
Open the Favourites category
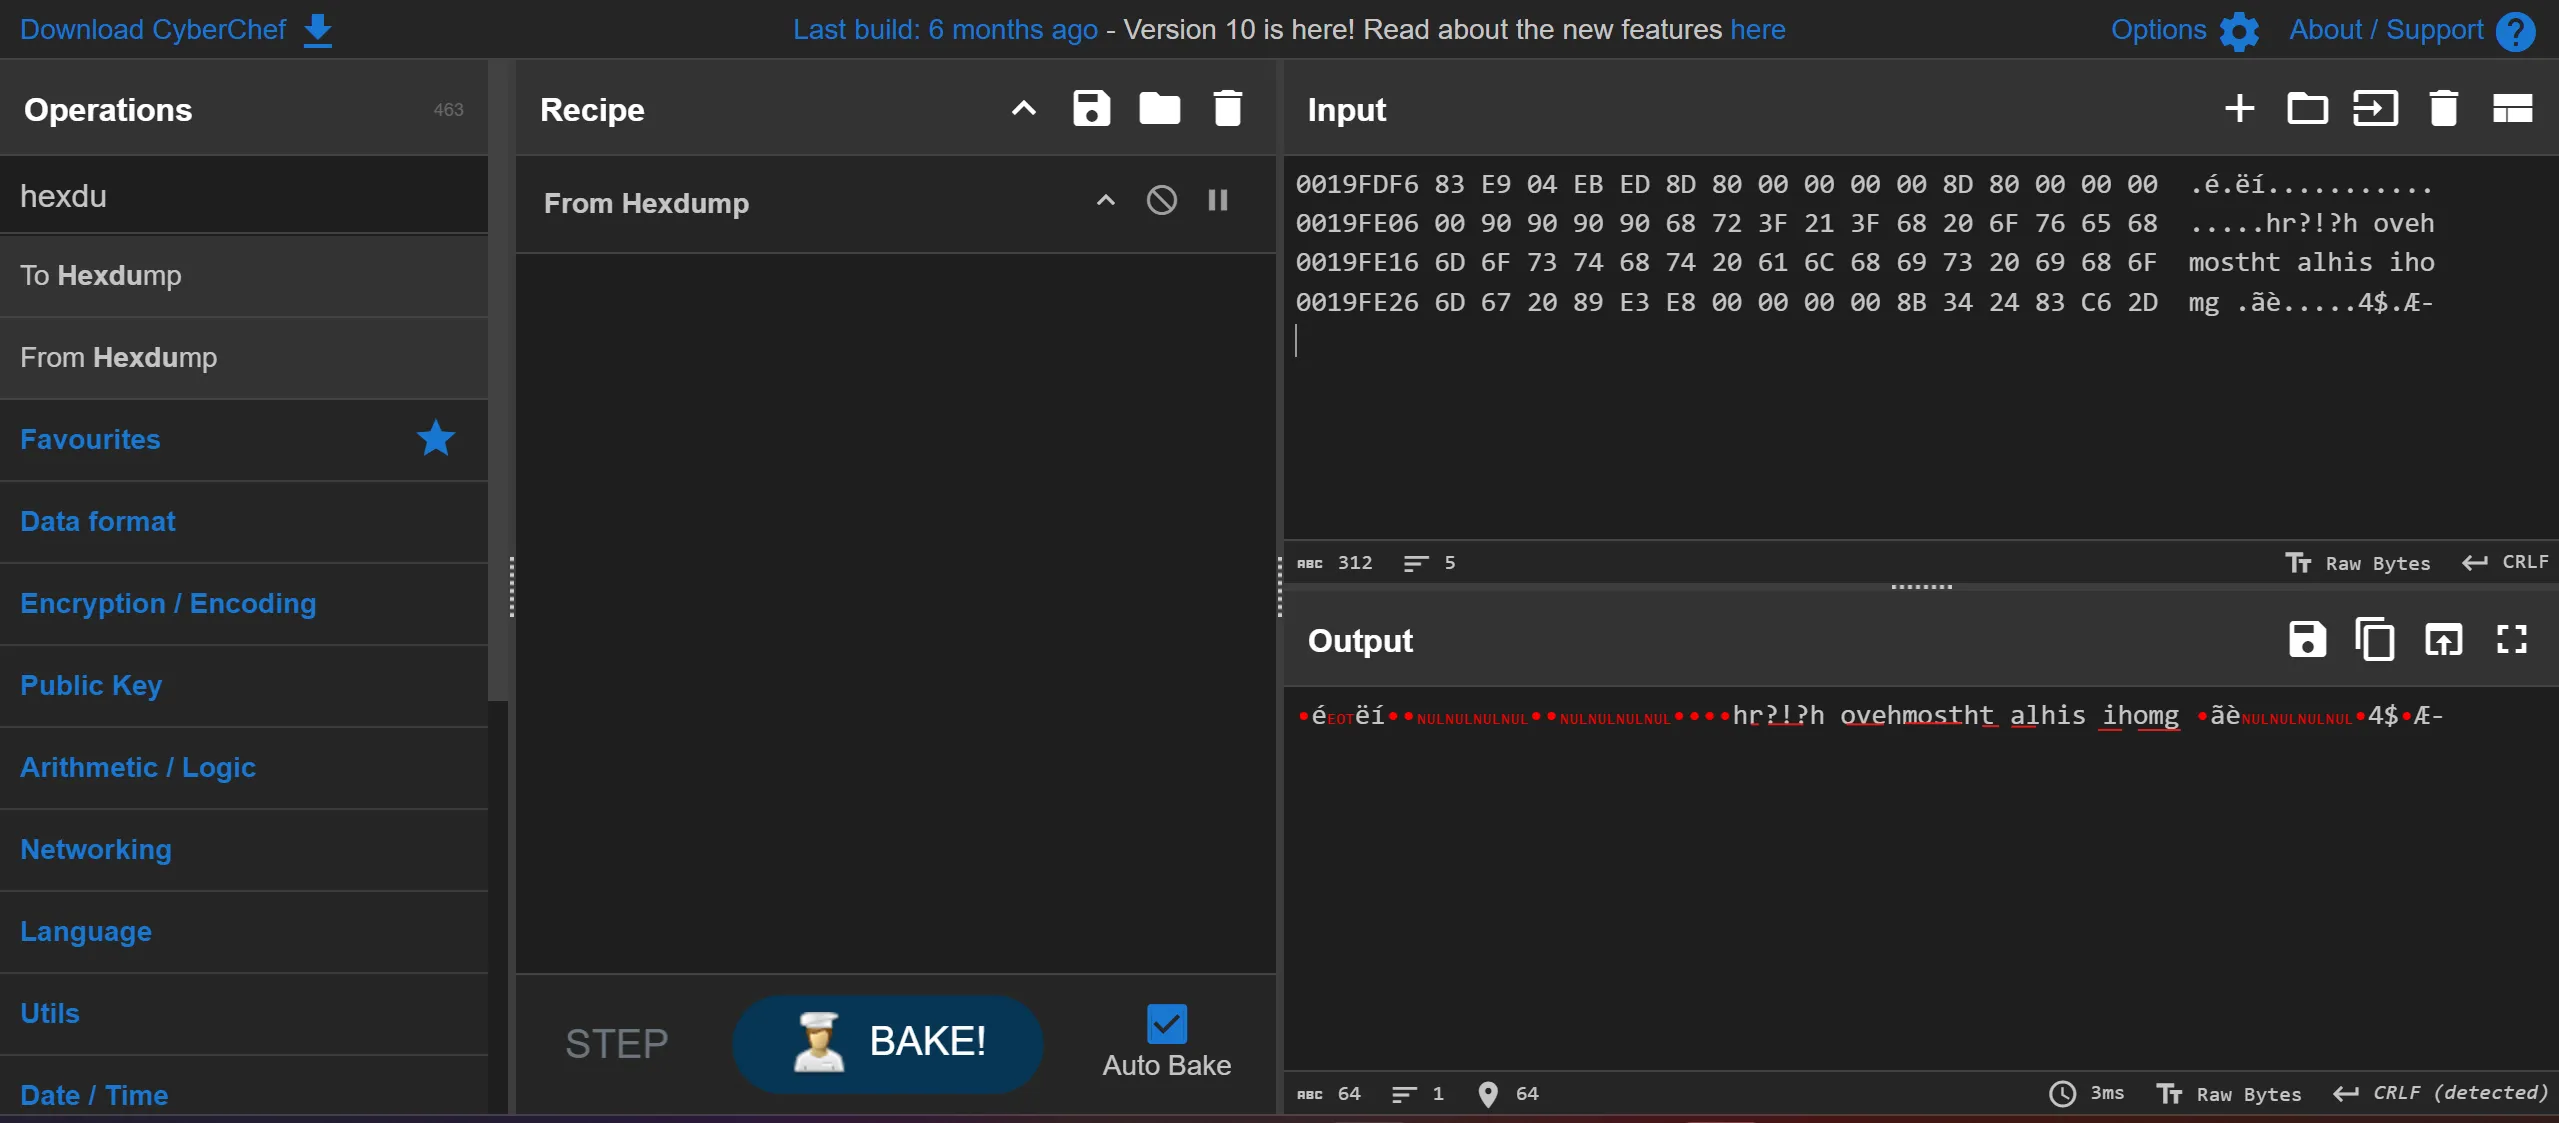pyautogui.click(x=90, y=439)
